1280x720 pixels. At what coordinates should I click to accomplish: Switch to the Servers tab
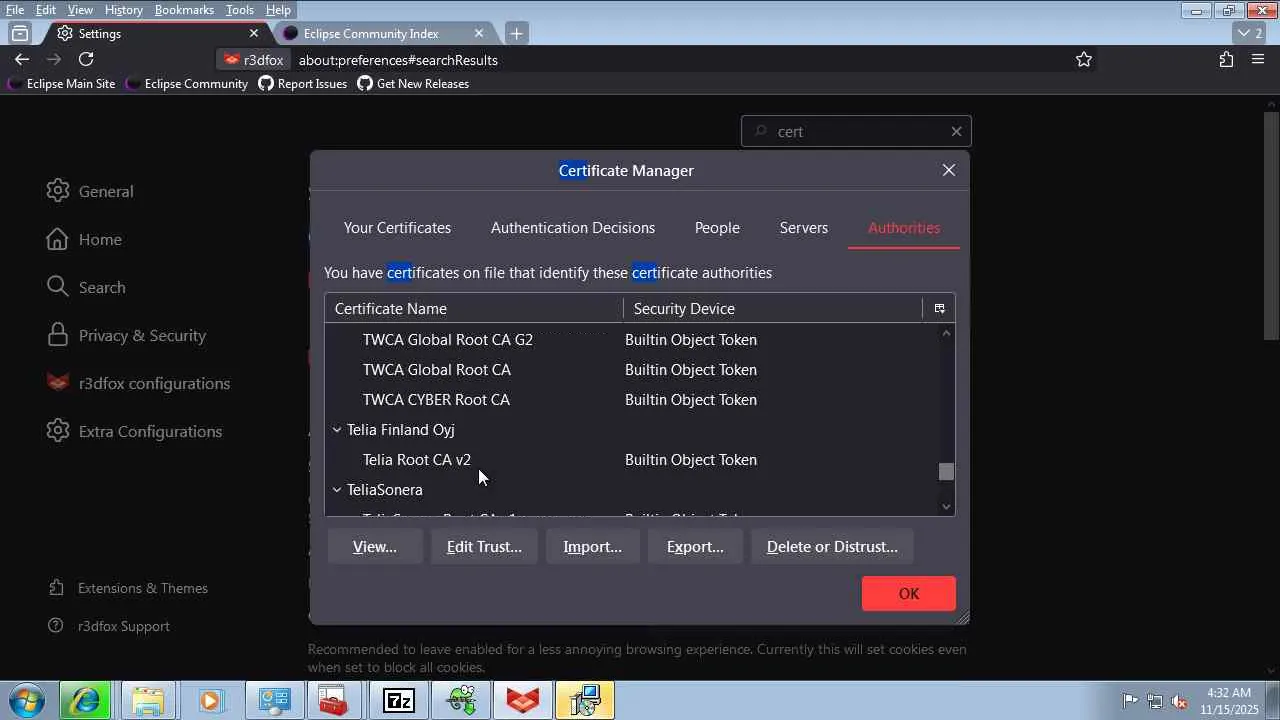[x=804, y=228]
